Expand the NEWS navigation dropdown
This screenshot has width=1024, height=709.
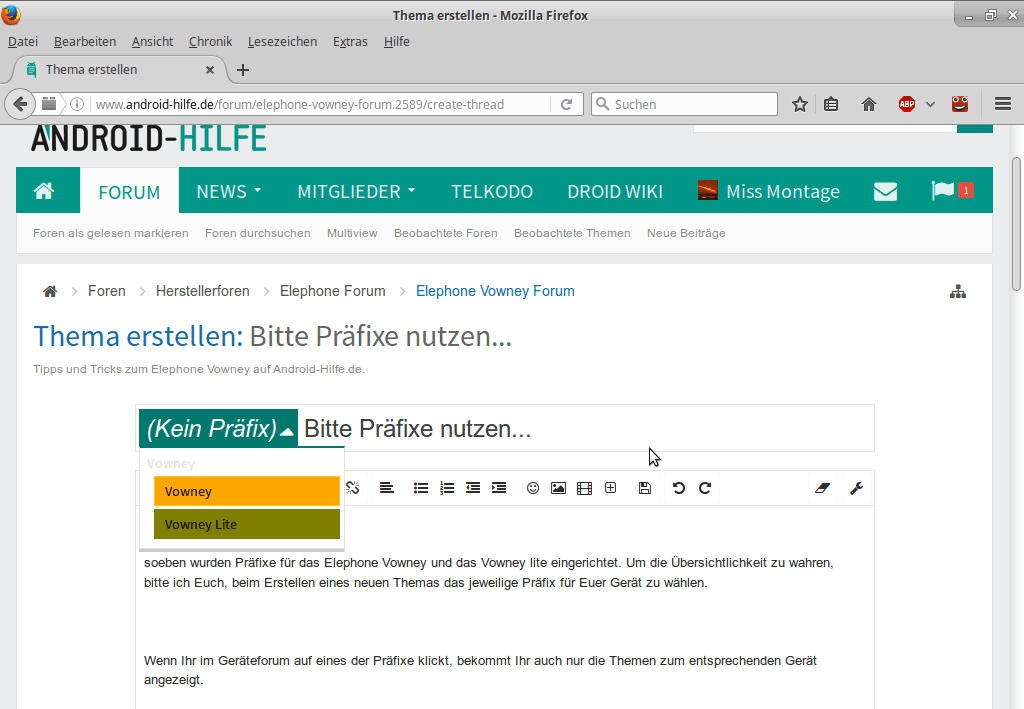pyautogui.click(x=229, y=191)
